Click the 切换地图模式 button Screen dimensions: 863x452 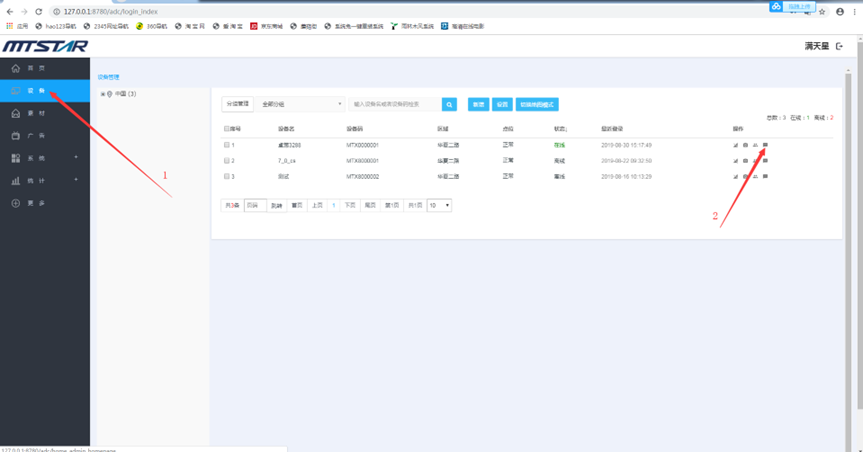[x=537, y=104]
